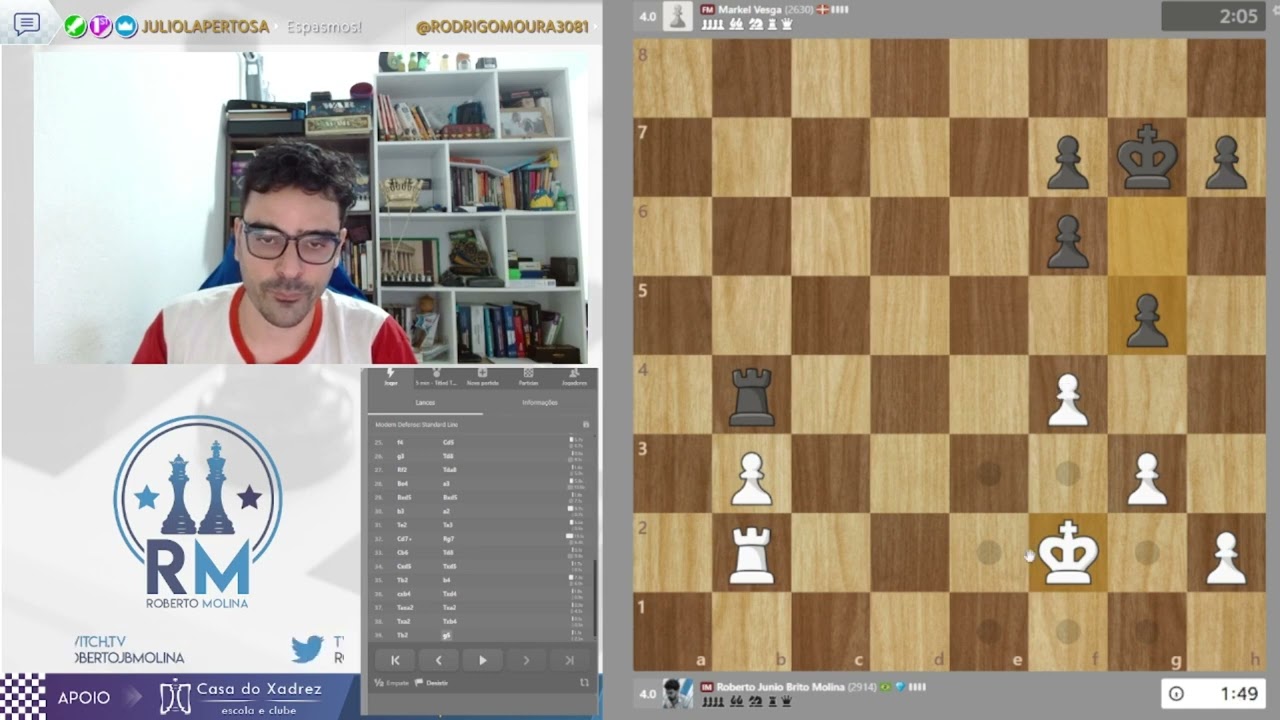Click the black rook on b4

pos(751,395)
